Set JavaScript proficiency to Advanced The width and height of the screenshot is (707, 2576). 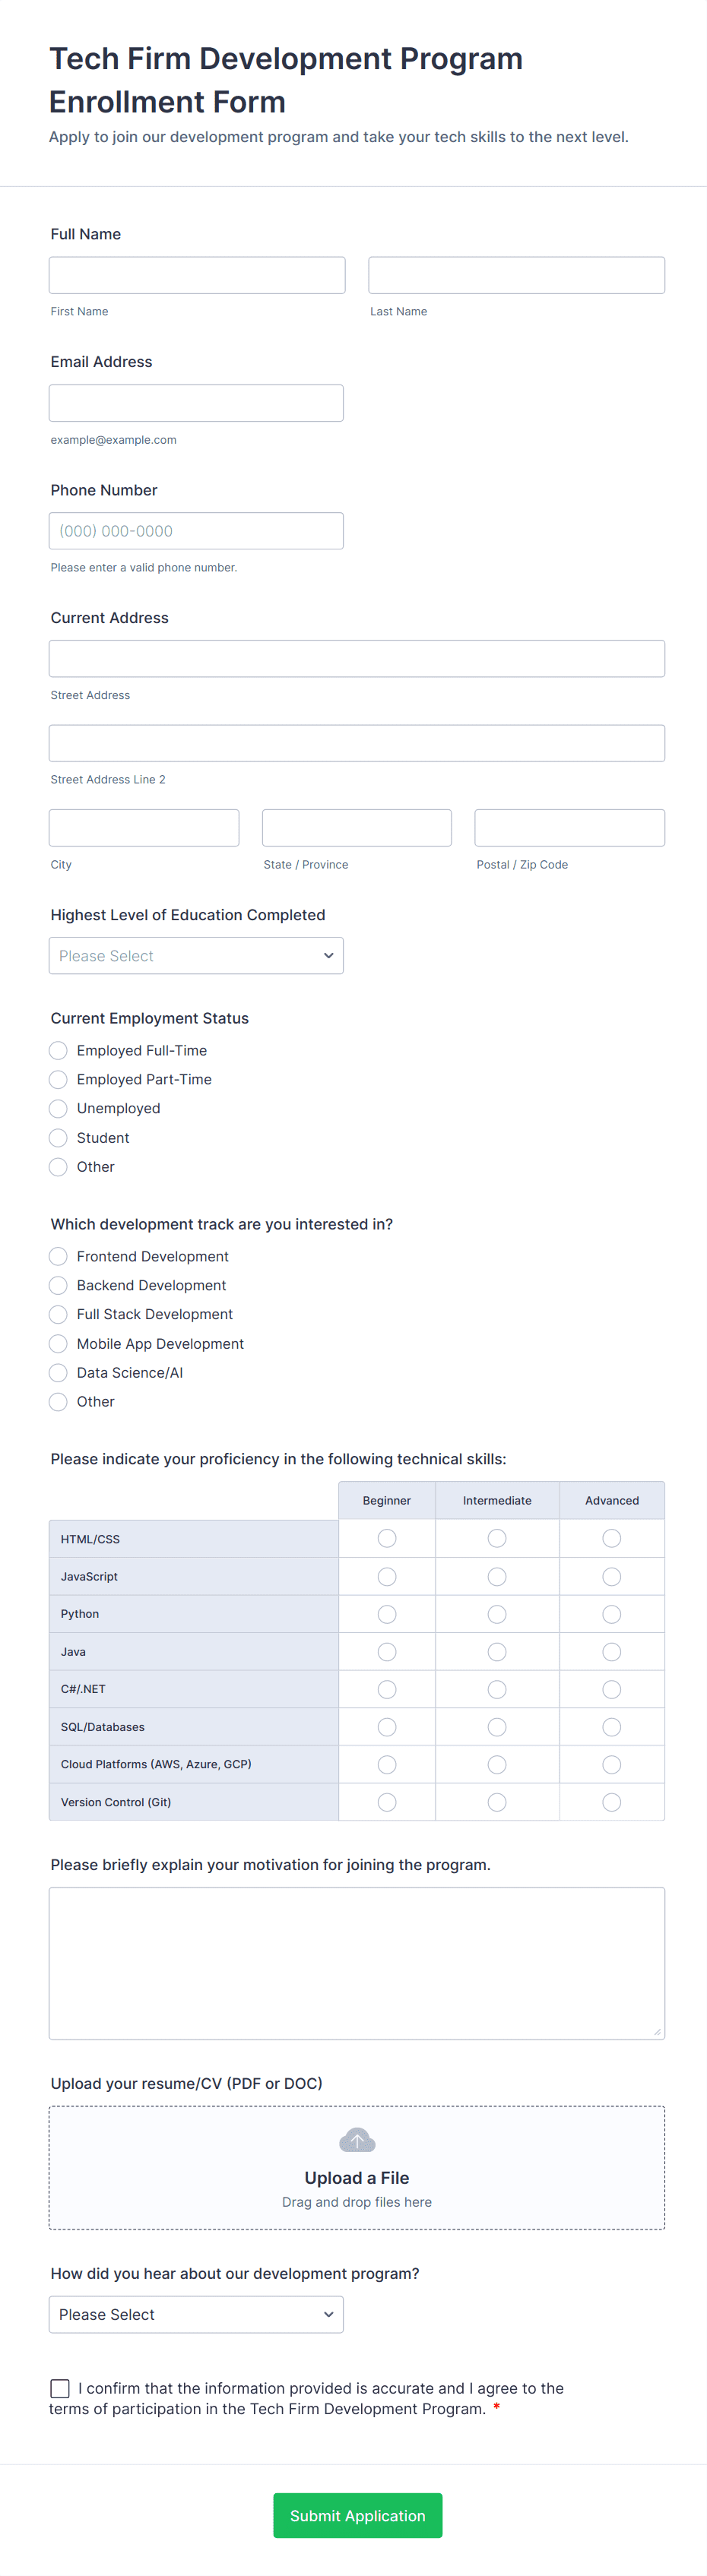(612, 1577)
